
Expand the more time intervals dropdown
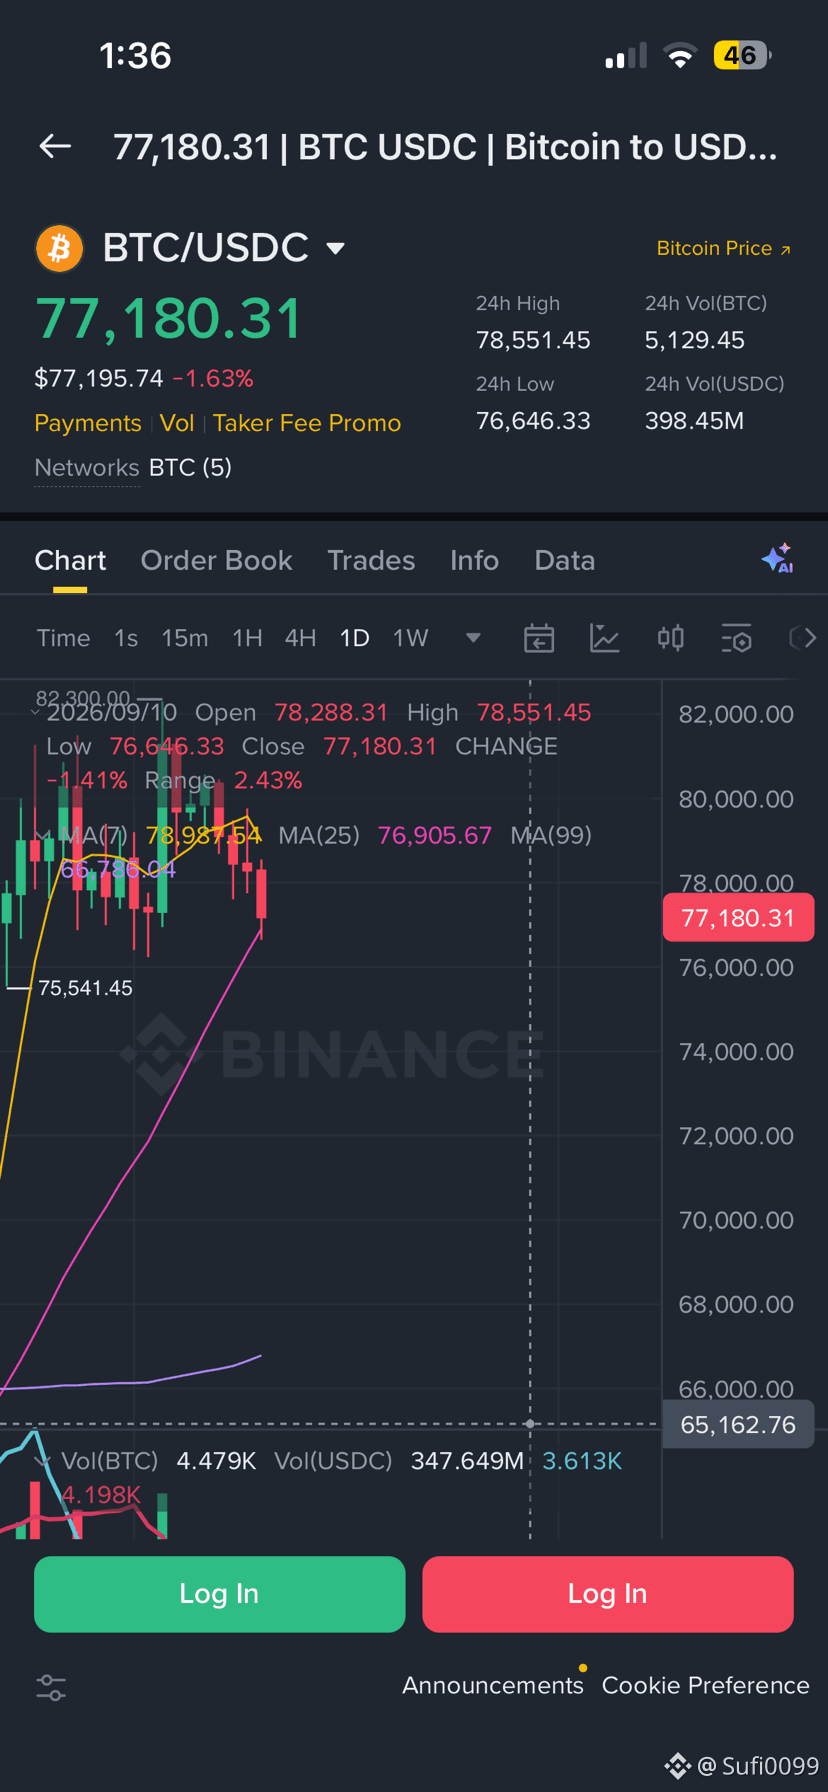473,638
